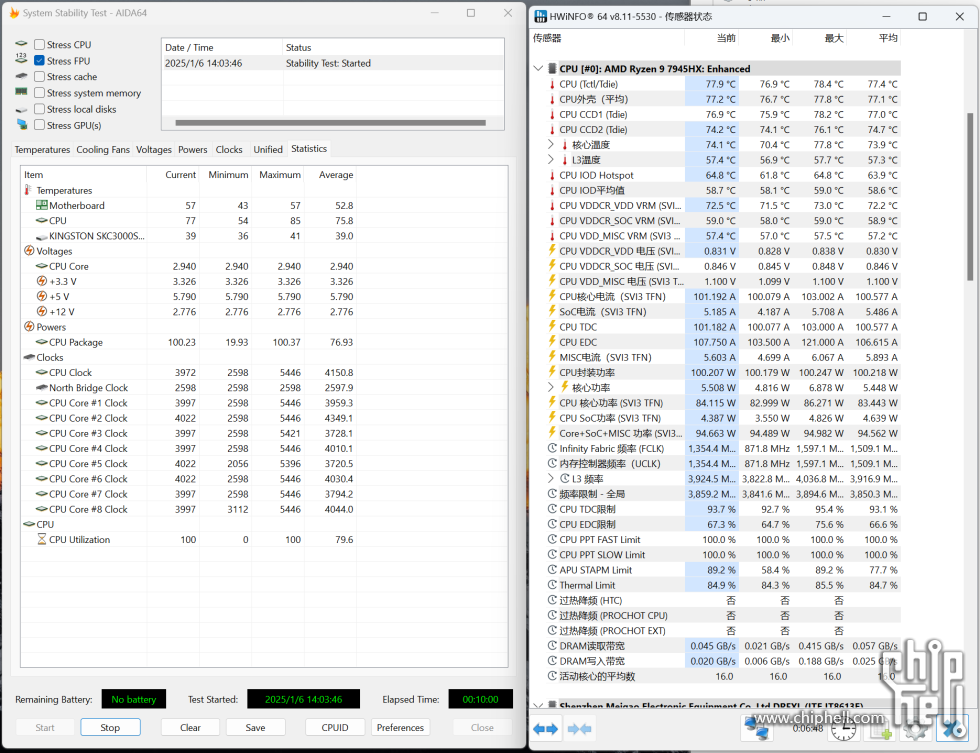
Task: Show the Powers tab
Action: click(192, 150)
